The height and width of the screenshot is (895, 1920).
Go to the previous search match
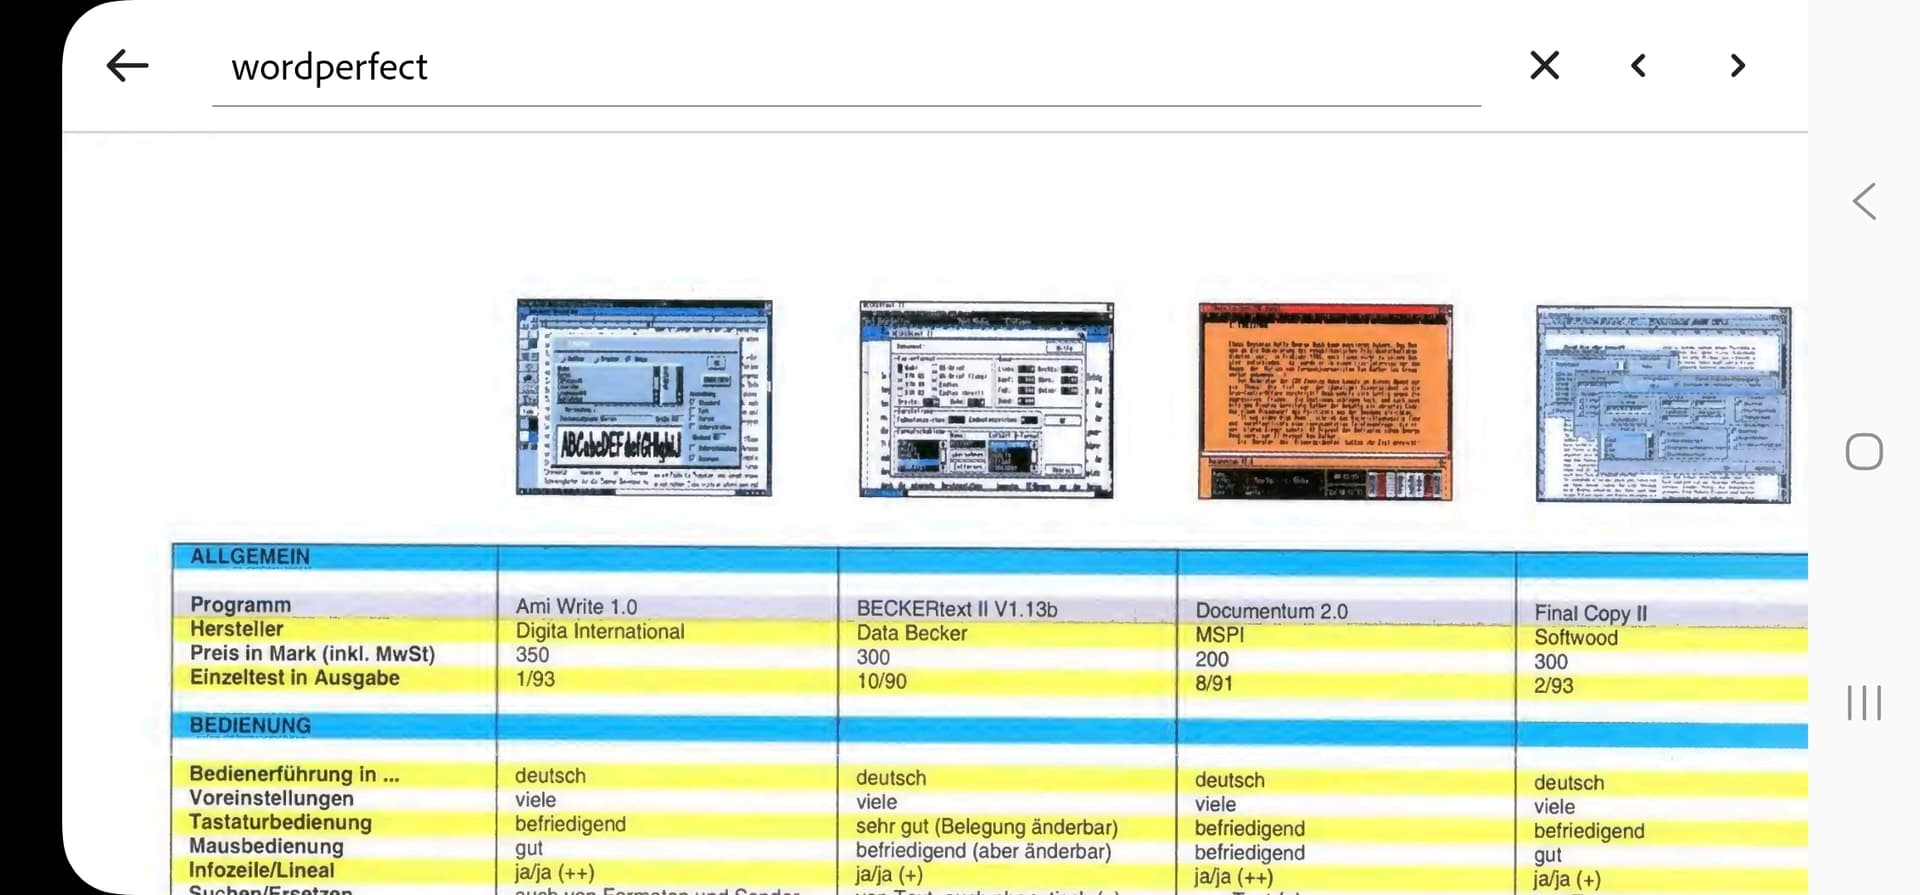tap(1638, 66)
